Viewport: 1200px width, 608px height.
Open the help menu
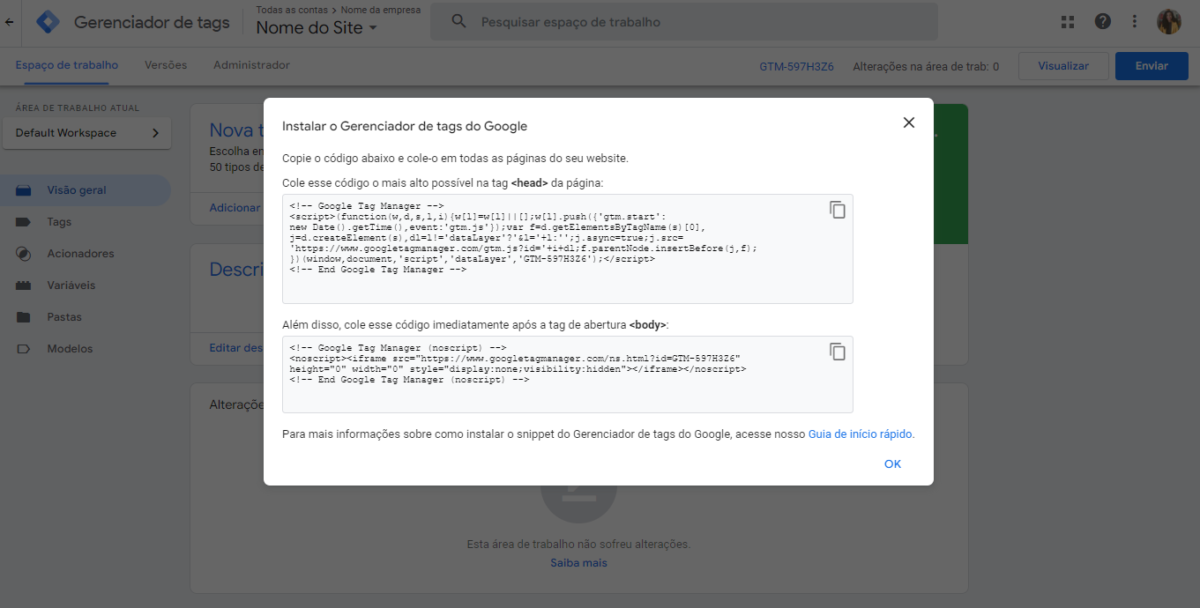point(1102,20)
